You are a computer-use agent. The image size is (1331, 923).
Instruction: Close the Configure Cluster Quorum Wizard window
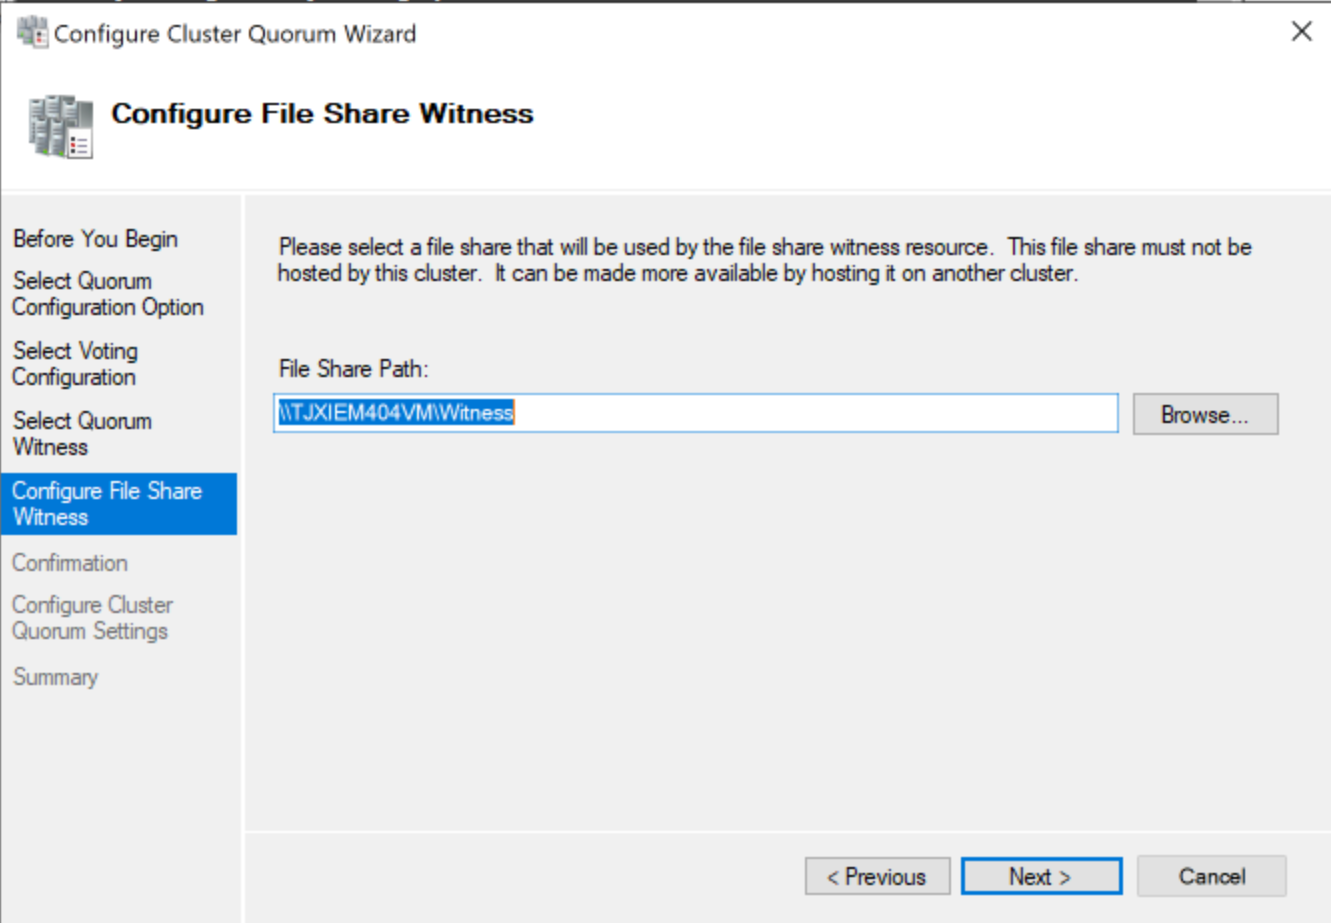click(1301, 32)
